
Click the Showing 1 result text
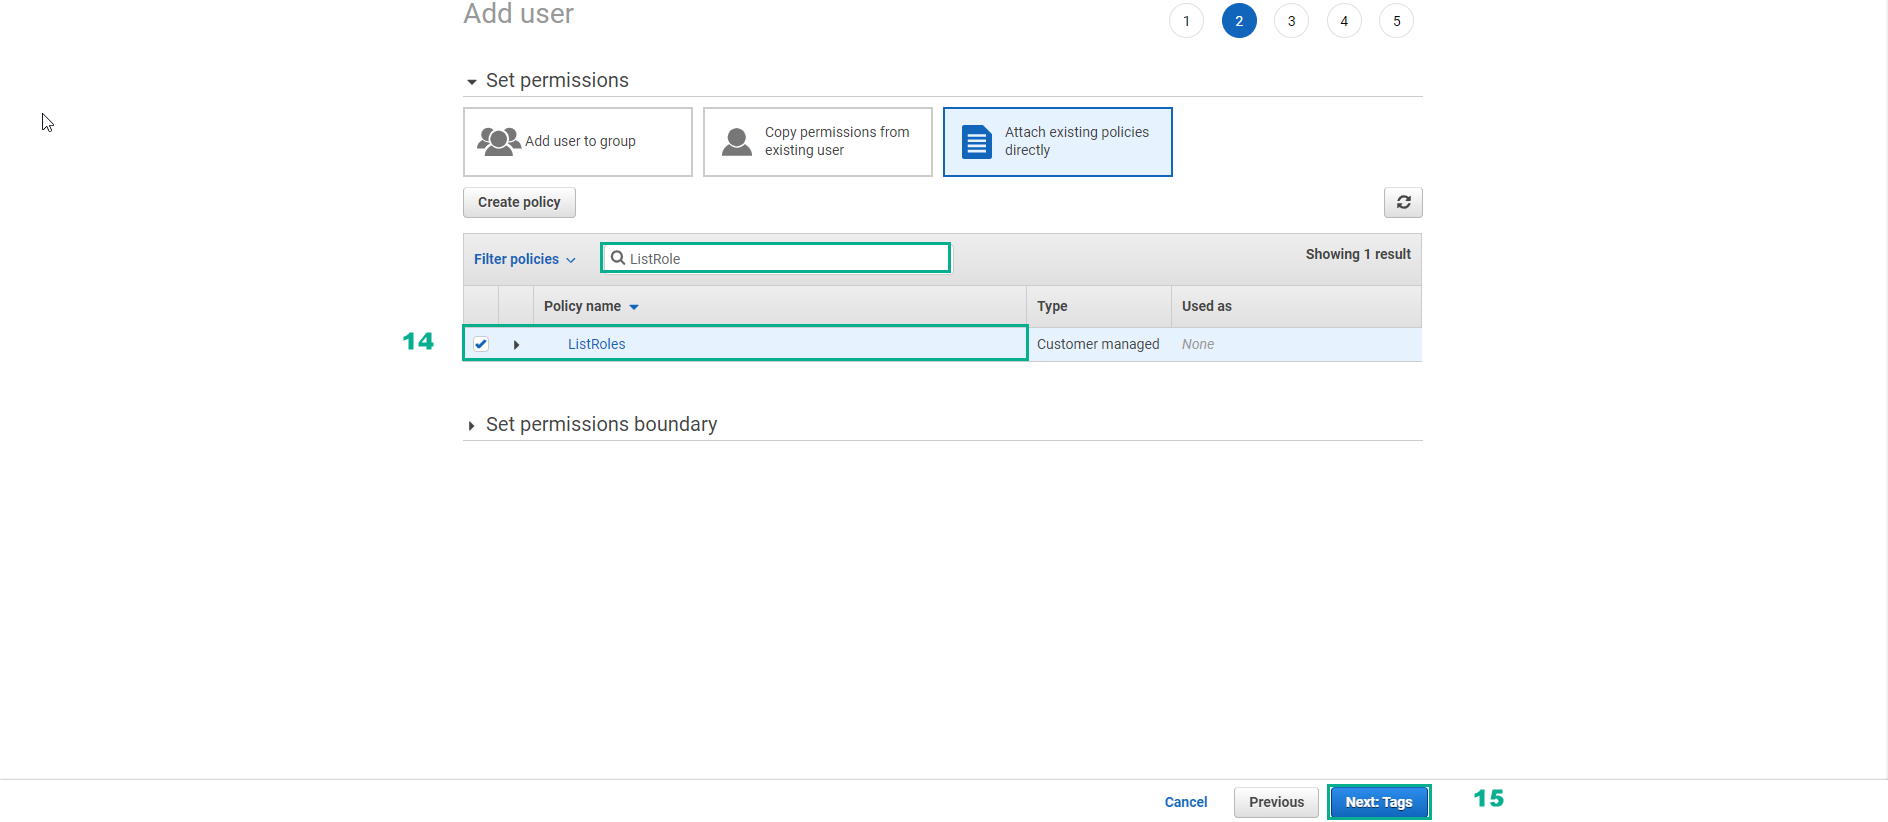(1358, 254)
